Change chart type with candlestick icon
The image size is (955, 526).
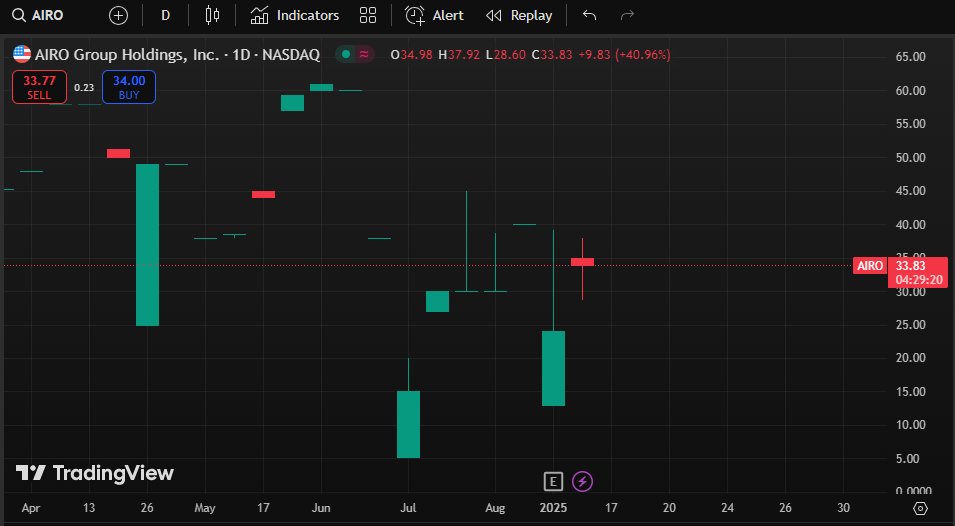212,15
